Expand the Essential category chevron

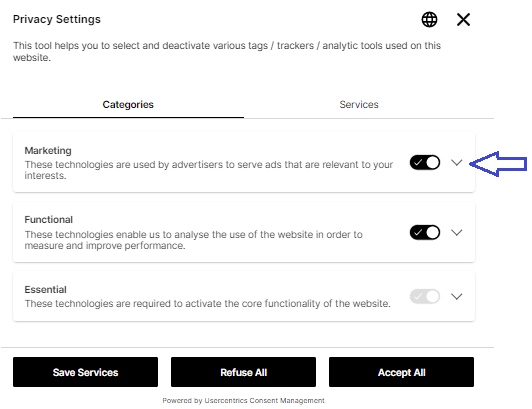[x=457, y=296]
